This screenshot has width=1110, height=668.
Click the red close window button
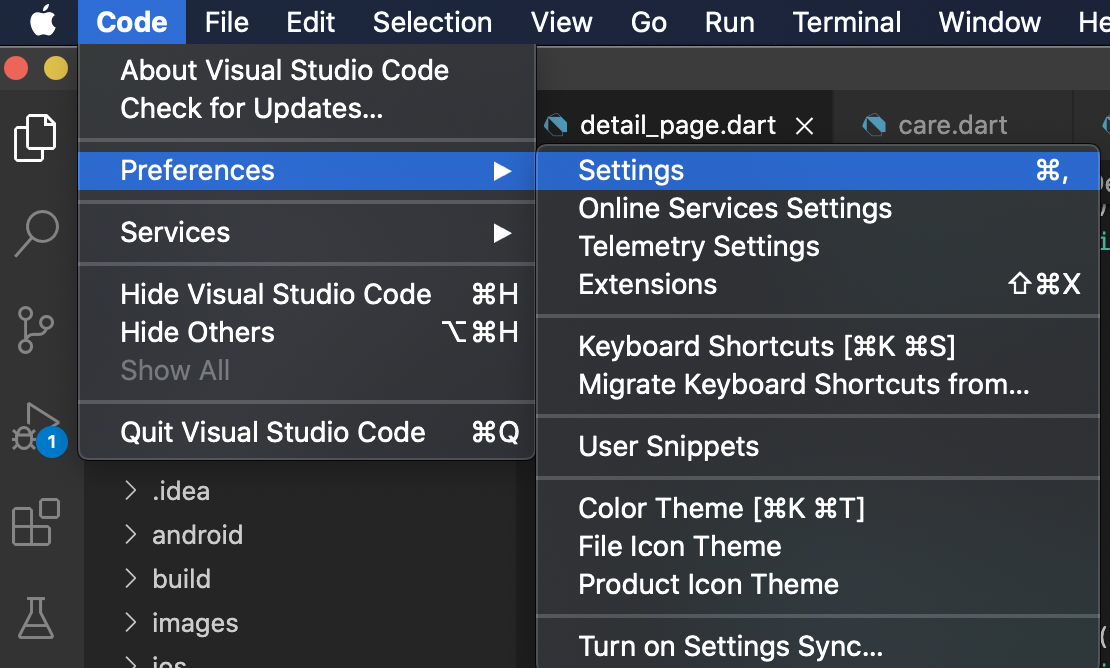pos(16,69)
